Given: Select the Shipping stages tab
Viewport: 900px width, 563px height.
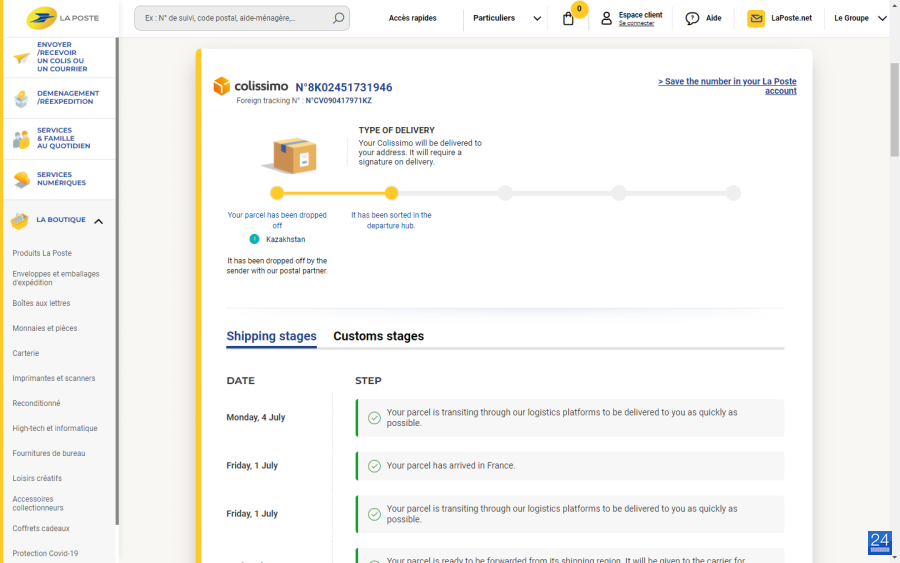Looking at the screenshot, I should [271, 336].
